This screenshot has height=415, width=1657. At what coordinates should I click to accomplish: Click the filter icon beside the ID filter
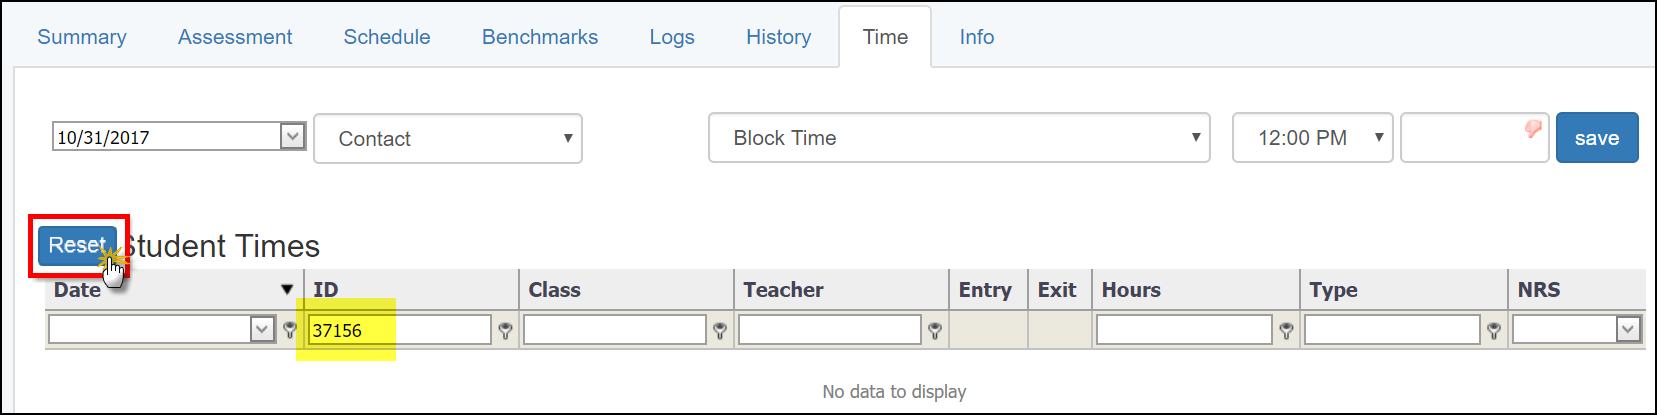pos(505,330)
